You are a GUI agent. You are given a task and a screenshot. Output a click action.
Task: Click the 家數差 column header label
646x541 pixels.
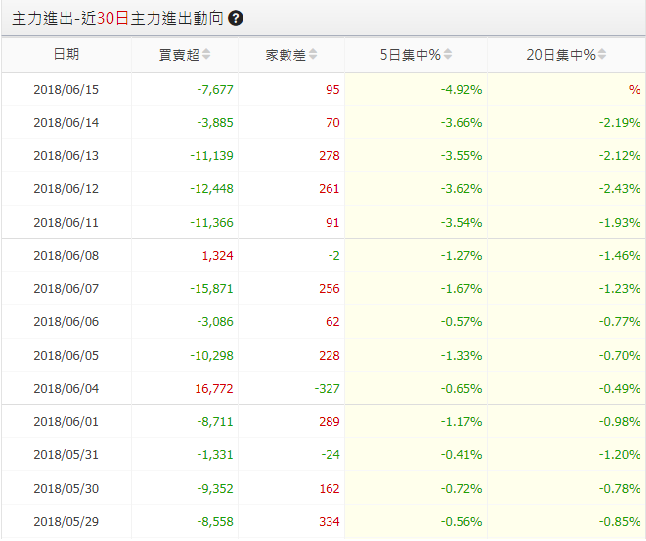[286, 55]
